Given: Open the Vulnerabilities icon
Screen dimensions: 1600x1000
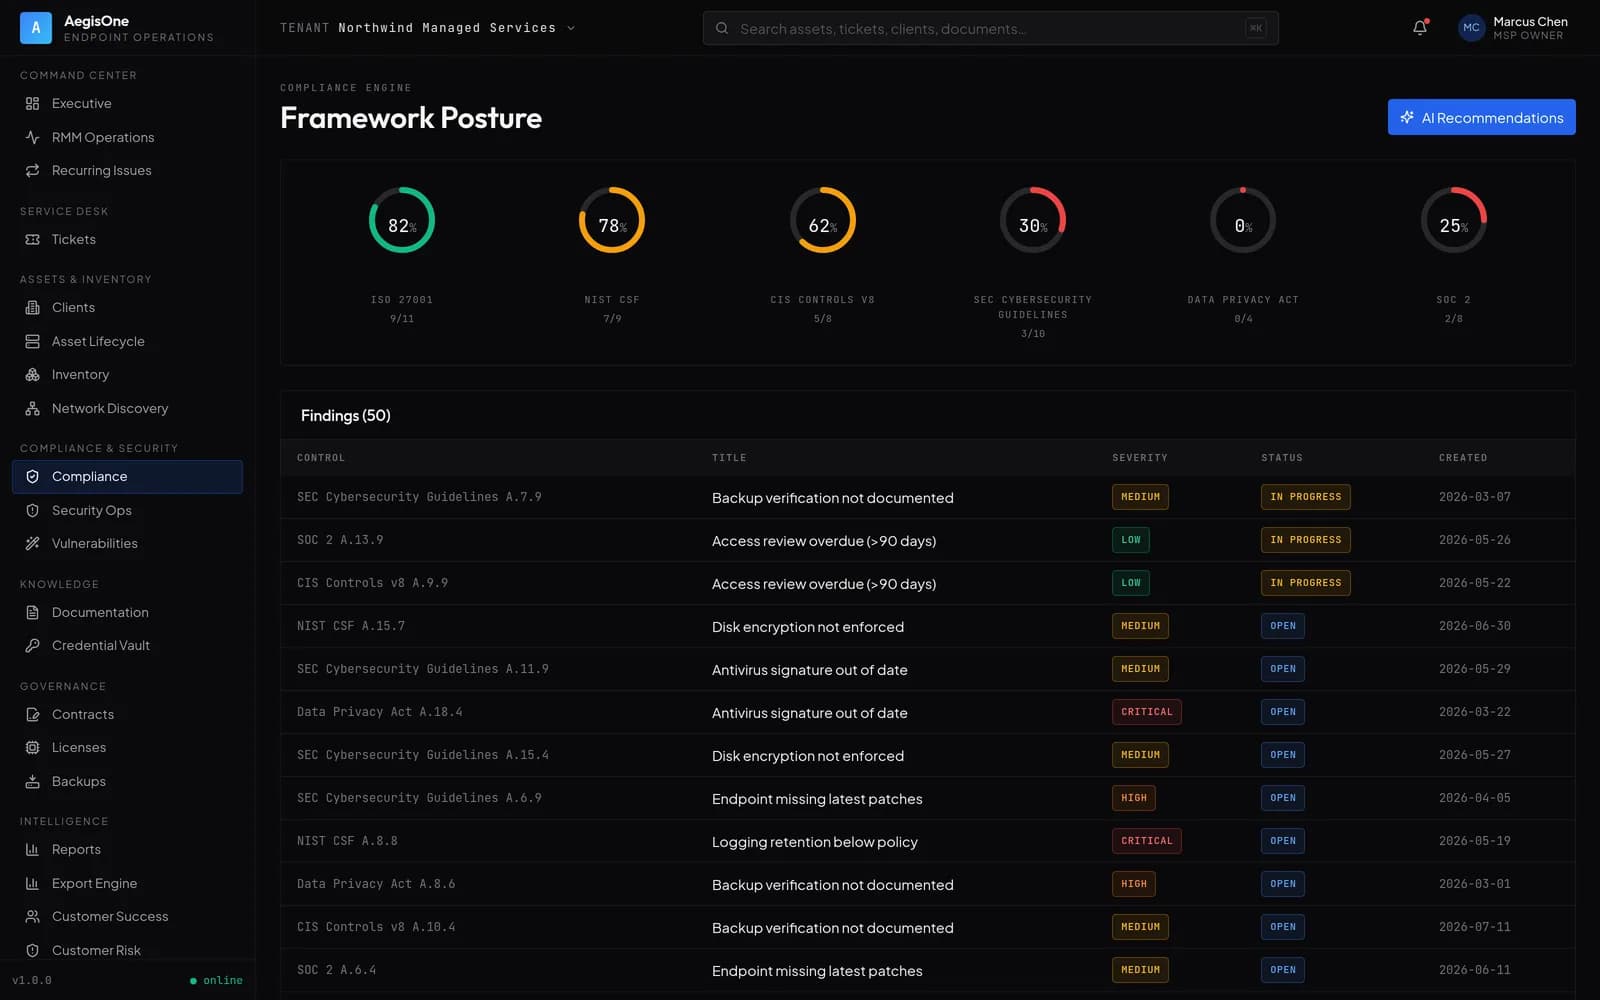Looking at the screenshot, I should (x=32, y=544).
